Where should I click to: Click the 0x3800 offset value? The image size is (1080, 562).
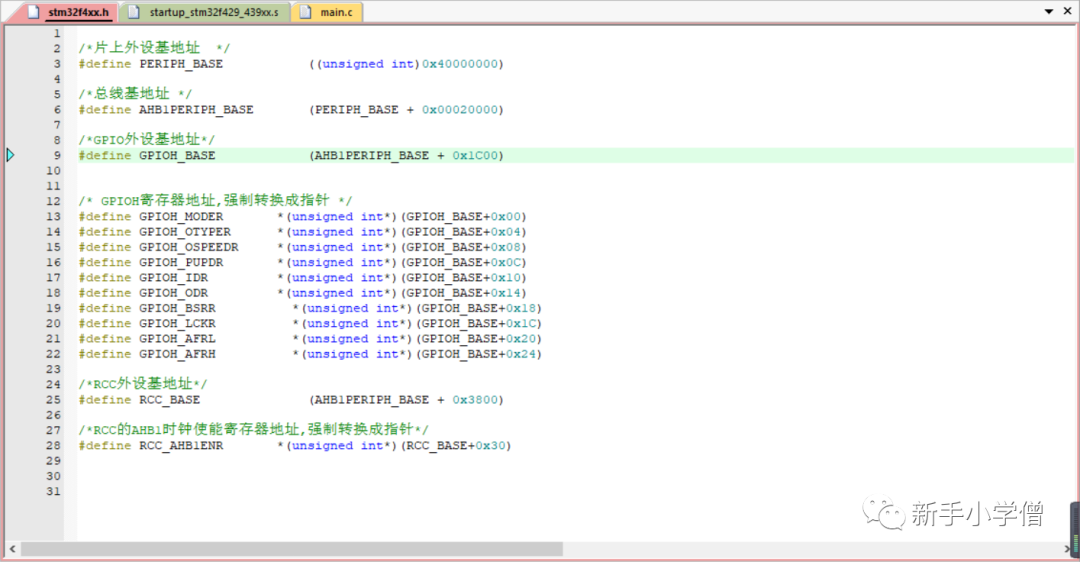(x=475, y=399)
